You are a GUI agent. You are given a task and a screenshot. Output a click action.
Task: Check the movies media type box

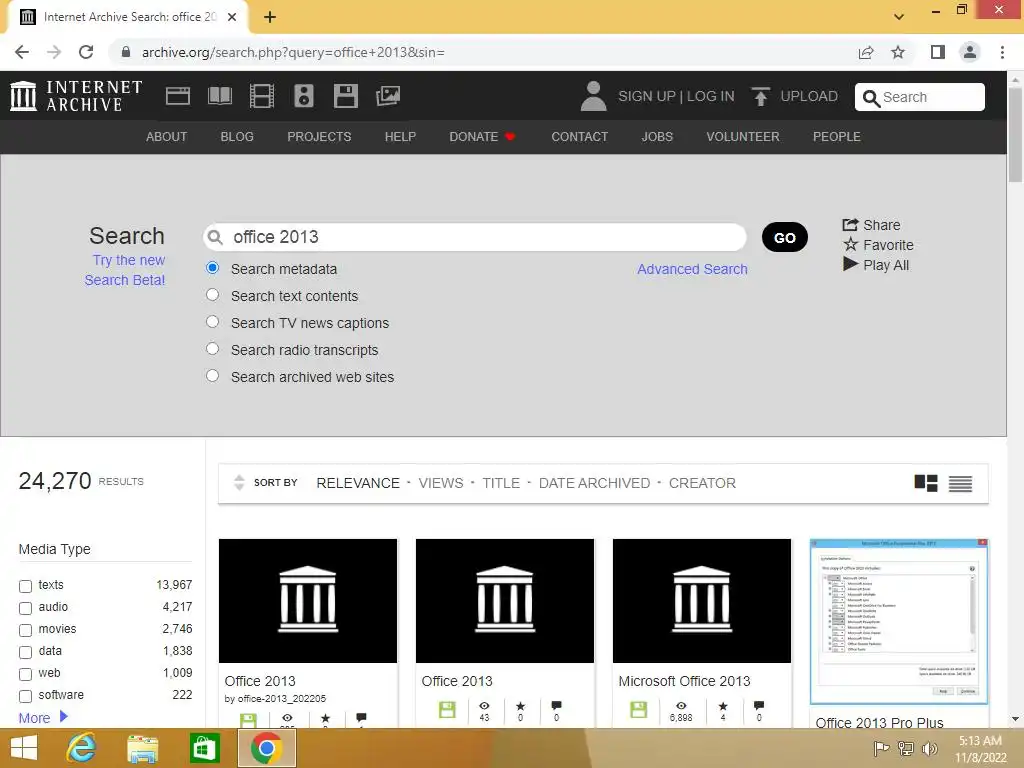[x=25, y=630]
